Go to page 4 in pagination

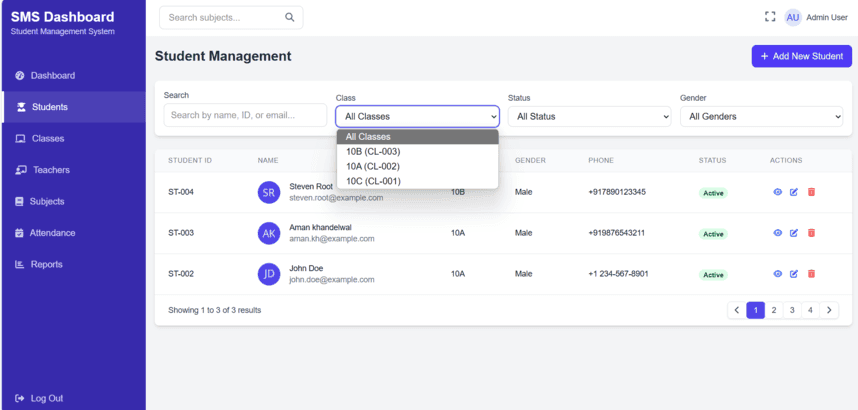point(810,310)
